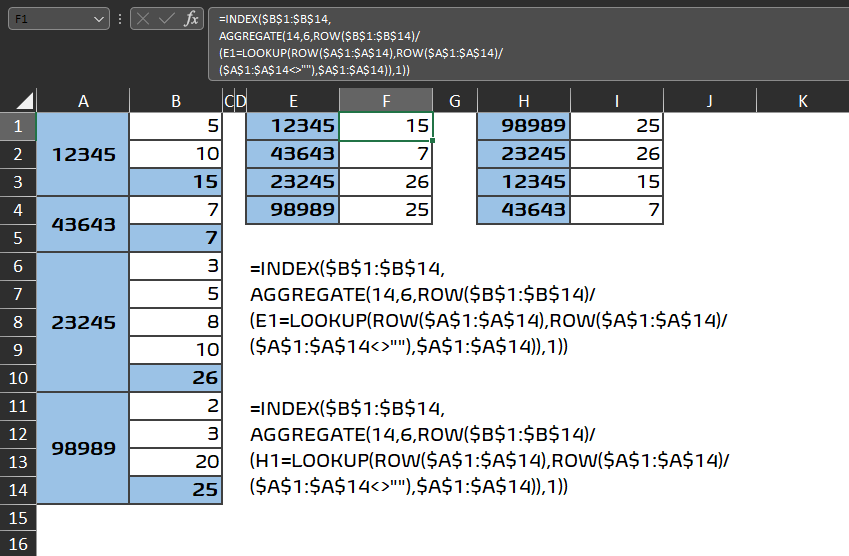The width and height of the screenshot is (849, 556).
Task: Select column G header
Action: [x=455, y=101]
